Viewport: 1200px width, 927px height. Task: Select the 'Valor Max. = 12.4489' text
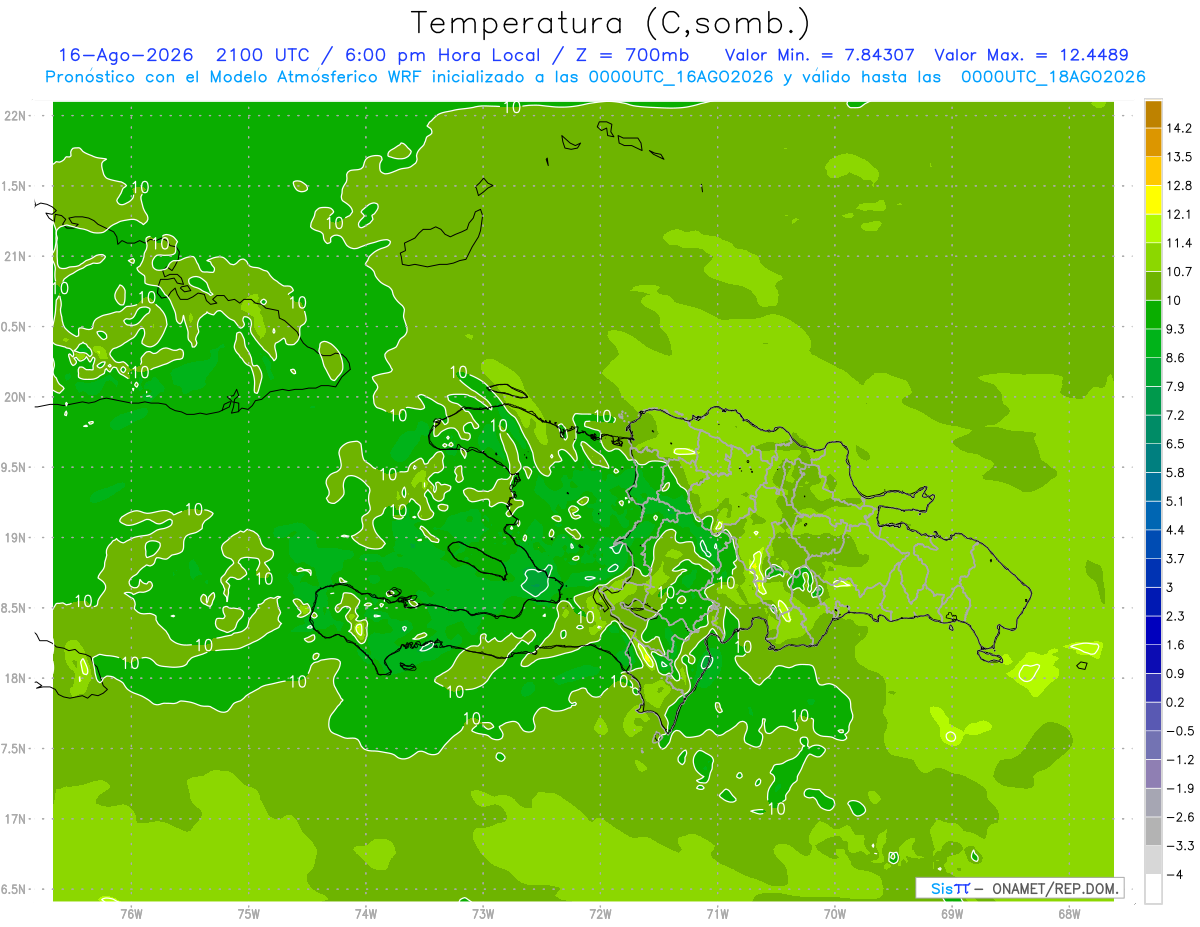click(x=1032, y=55)
